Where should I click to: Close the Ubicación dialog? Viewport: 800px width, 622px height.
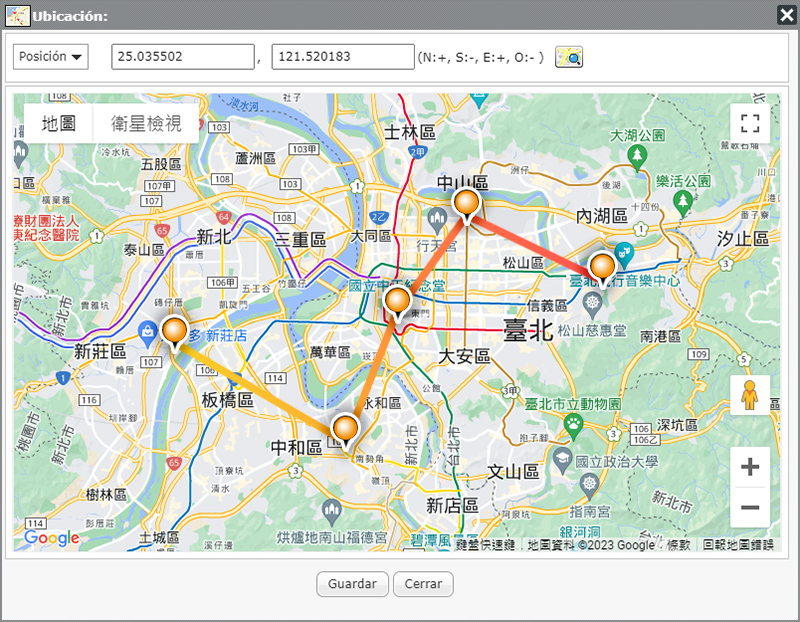[x=786, y=15]
